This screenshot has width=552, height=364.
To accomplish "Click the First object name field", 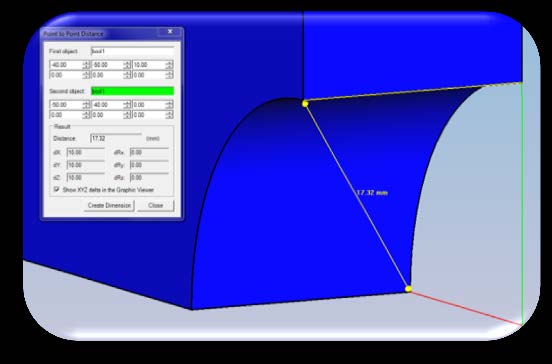I will coord(132,51).
